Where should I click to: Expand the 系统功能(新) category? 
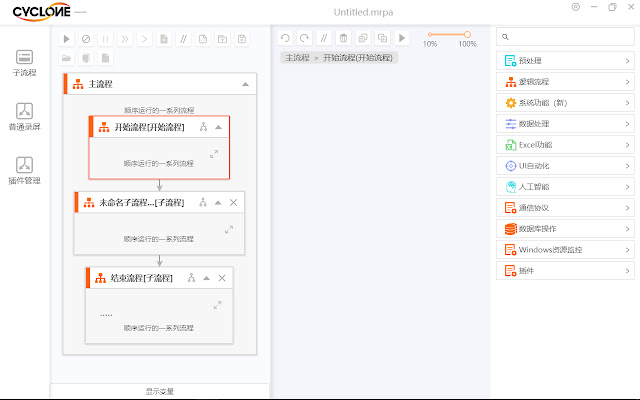(565, 103)
